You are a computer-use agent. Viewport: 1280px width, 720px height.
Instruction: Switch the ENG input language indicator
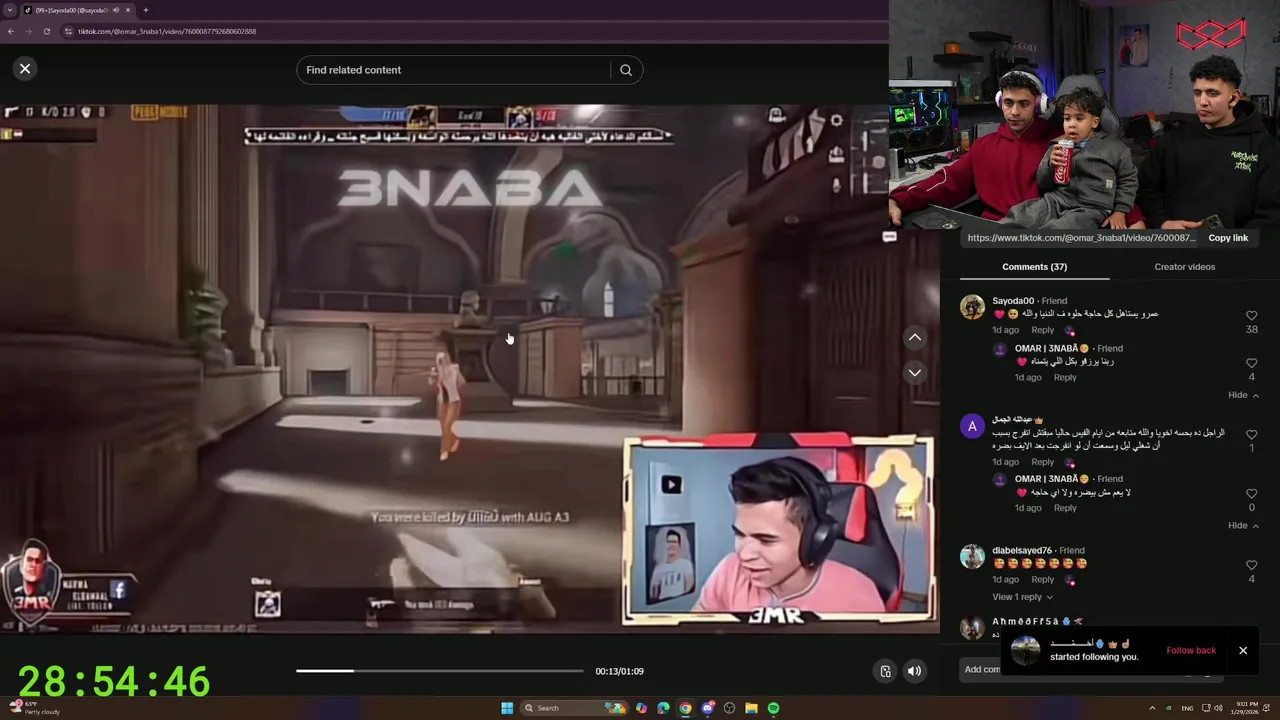pos(1187,708)
